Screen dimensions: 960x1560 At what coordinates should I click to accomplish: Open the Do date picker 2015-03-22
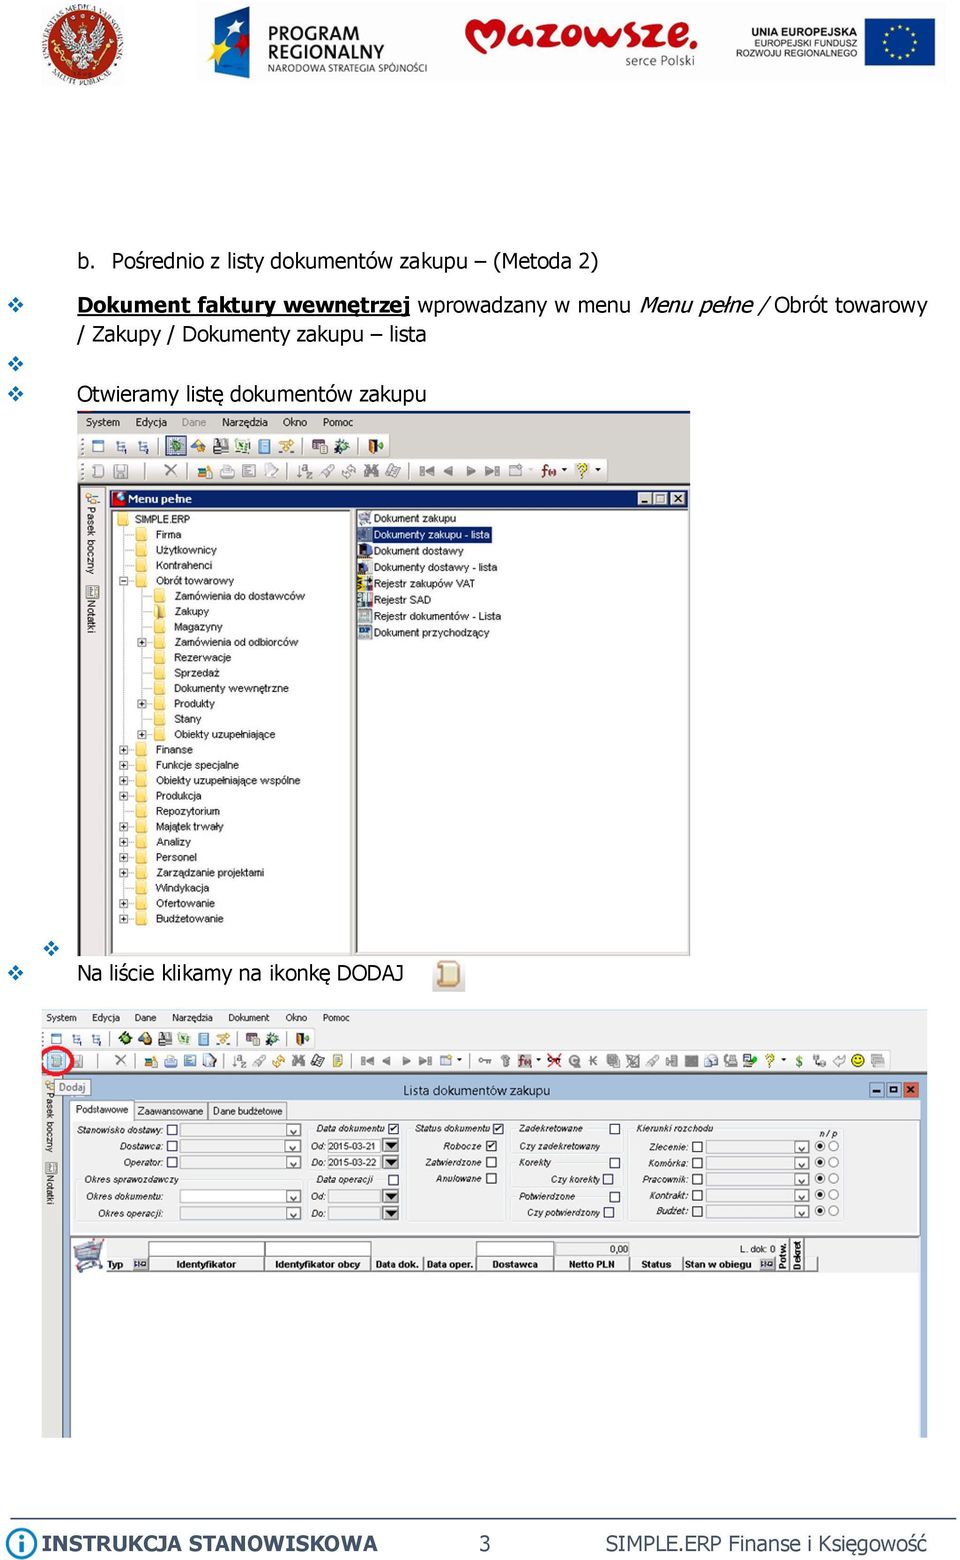tap(391, 1162)
